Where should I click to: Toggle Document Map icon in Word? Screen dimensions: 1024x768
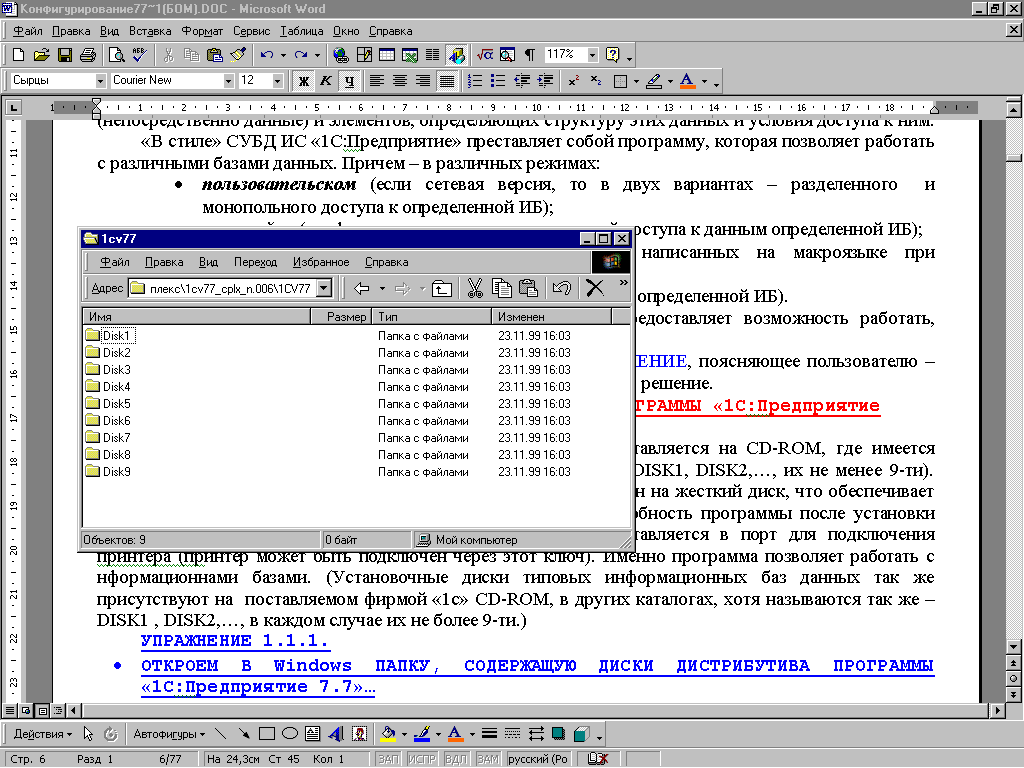[507, 55]
